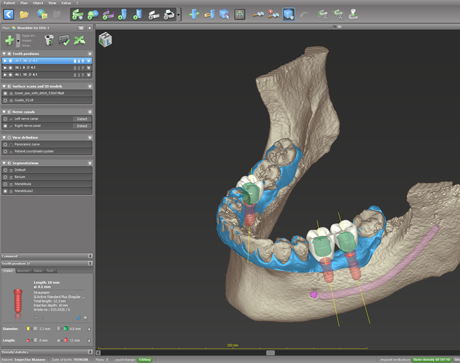The image size is (460, 363).
Task: Click the view orientation cube in 3D view
Action: [105, 39]
